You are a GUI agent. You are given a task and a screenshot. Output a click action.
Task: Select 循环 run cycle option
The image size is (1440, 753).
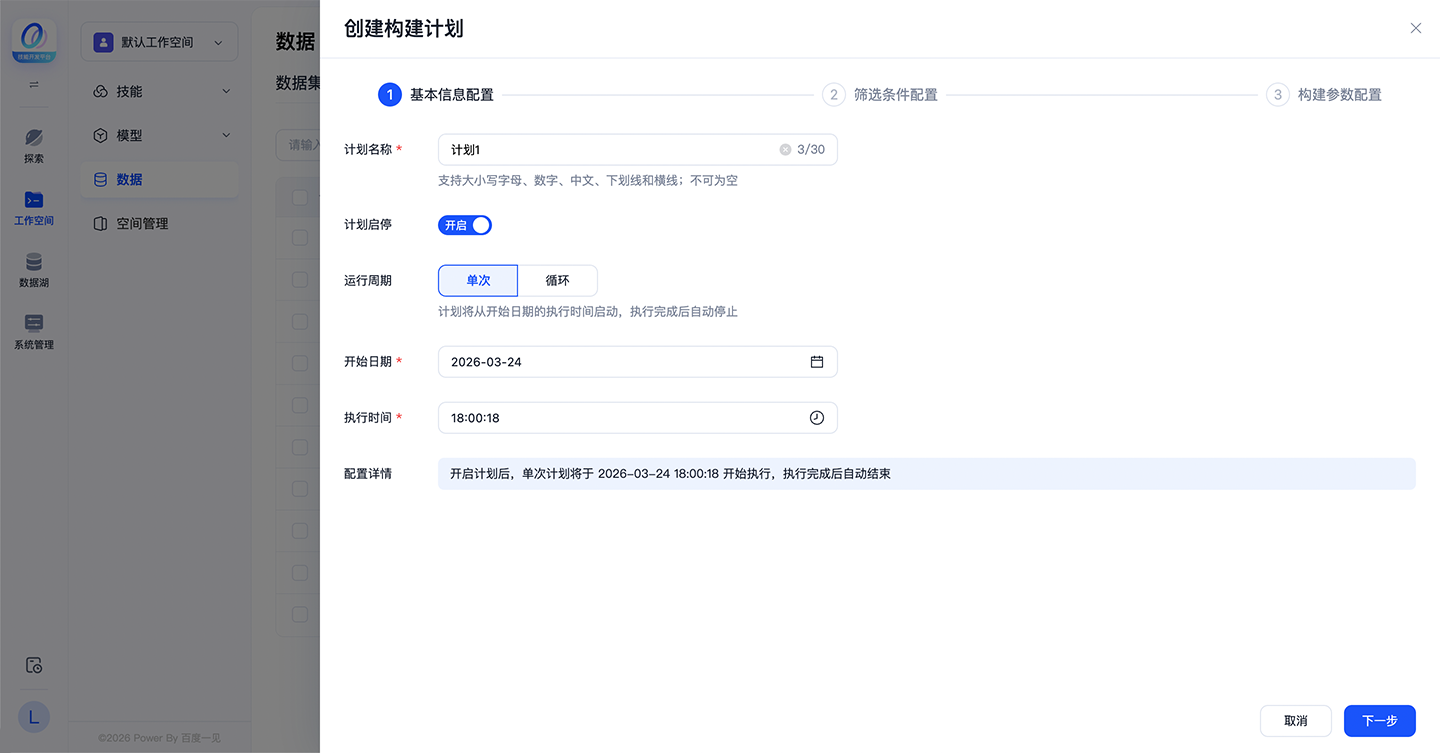click(558, 281)
